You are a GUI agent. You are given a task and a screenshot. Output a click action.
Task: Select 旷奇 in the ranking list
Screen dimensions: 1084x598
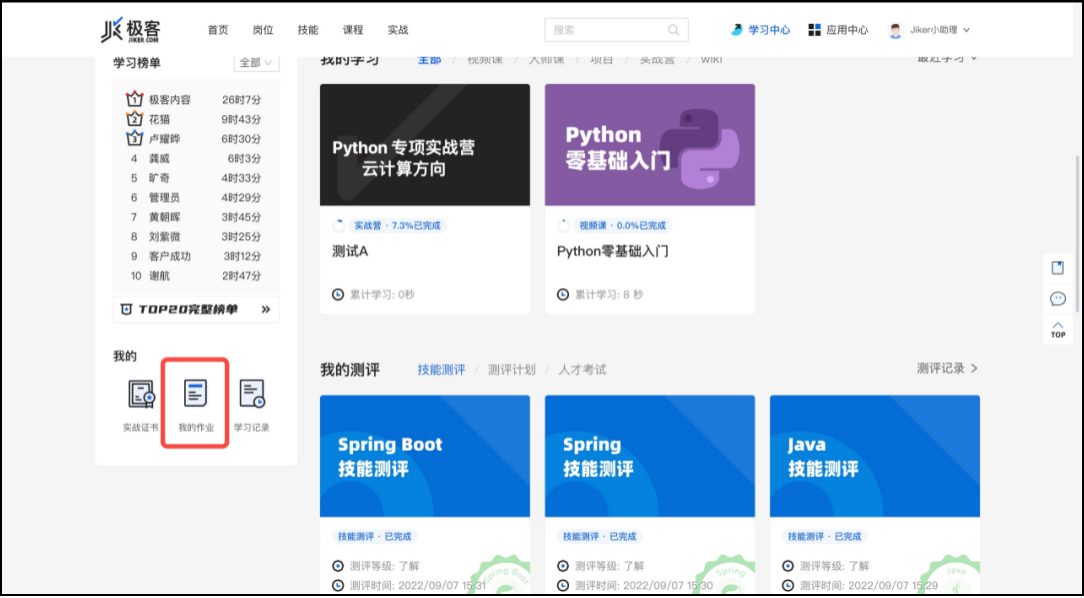click(x=159, y=178)
